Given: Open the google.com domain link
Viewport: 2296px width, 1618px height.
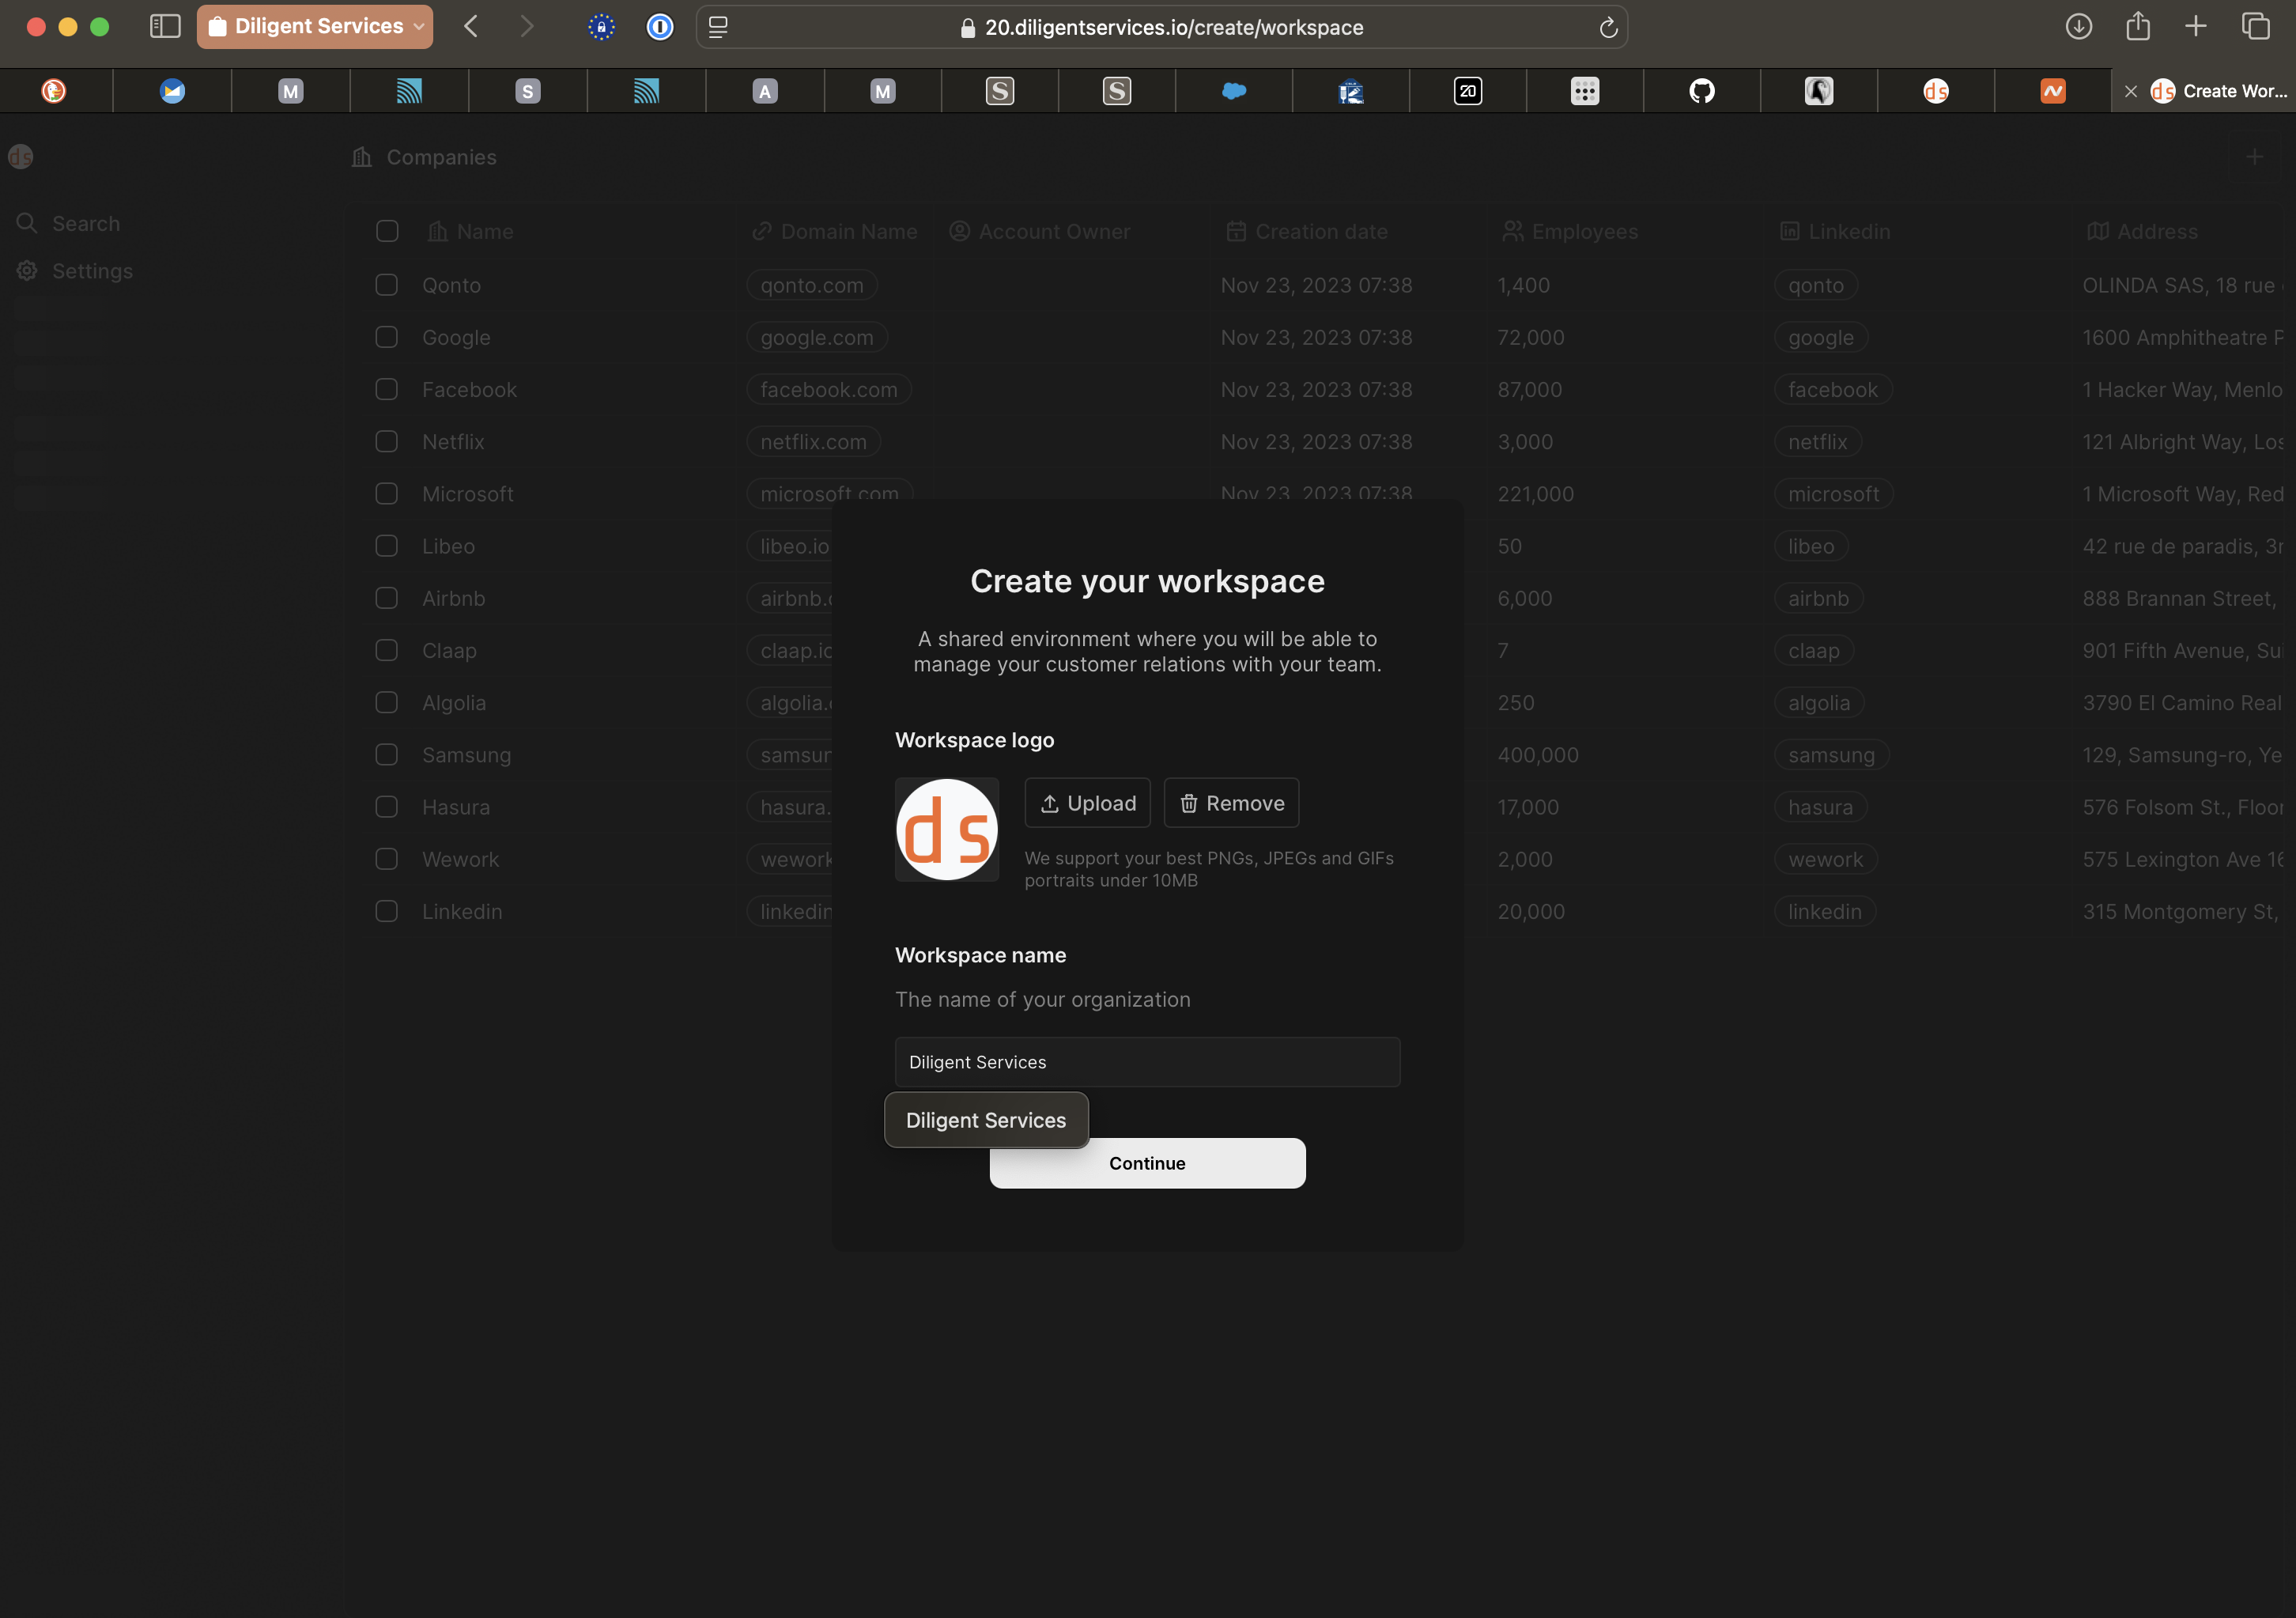Looking at the screenshot, I should click(817, 337).
